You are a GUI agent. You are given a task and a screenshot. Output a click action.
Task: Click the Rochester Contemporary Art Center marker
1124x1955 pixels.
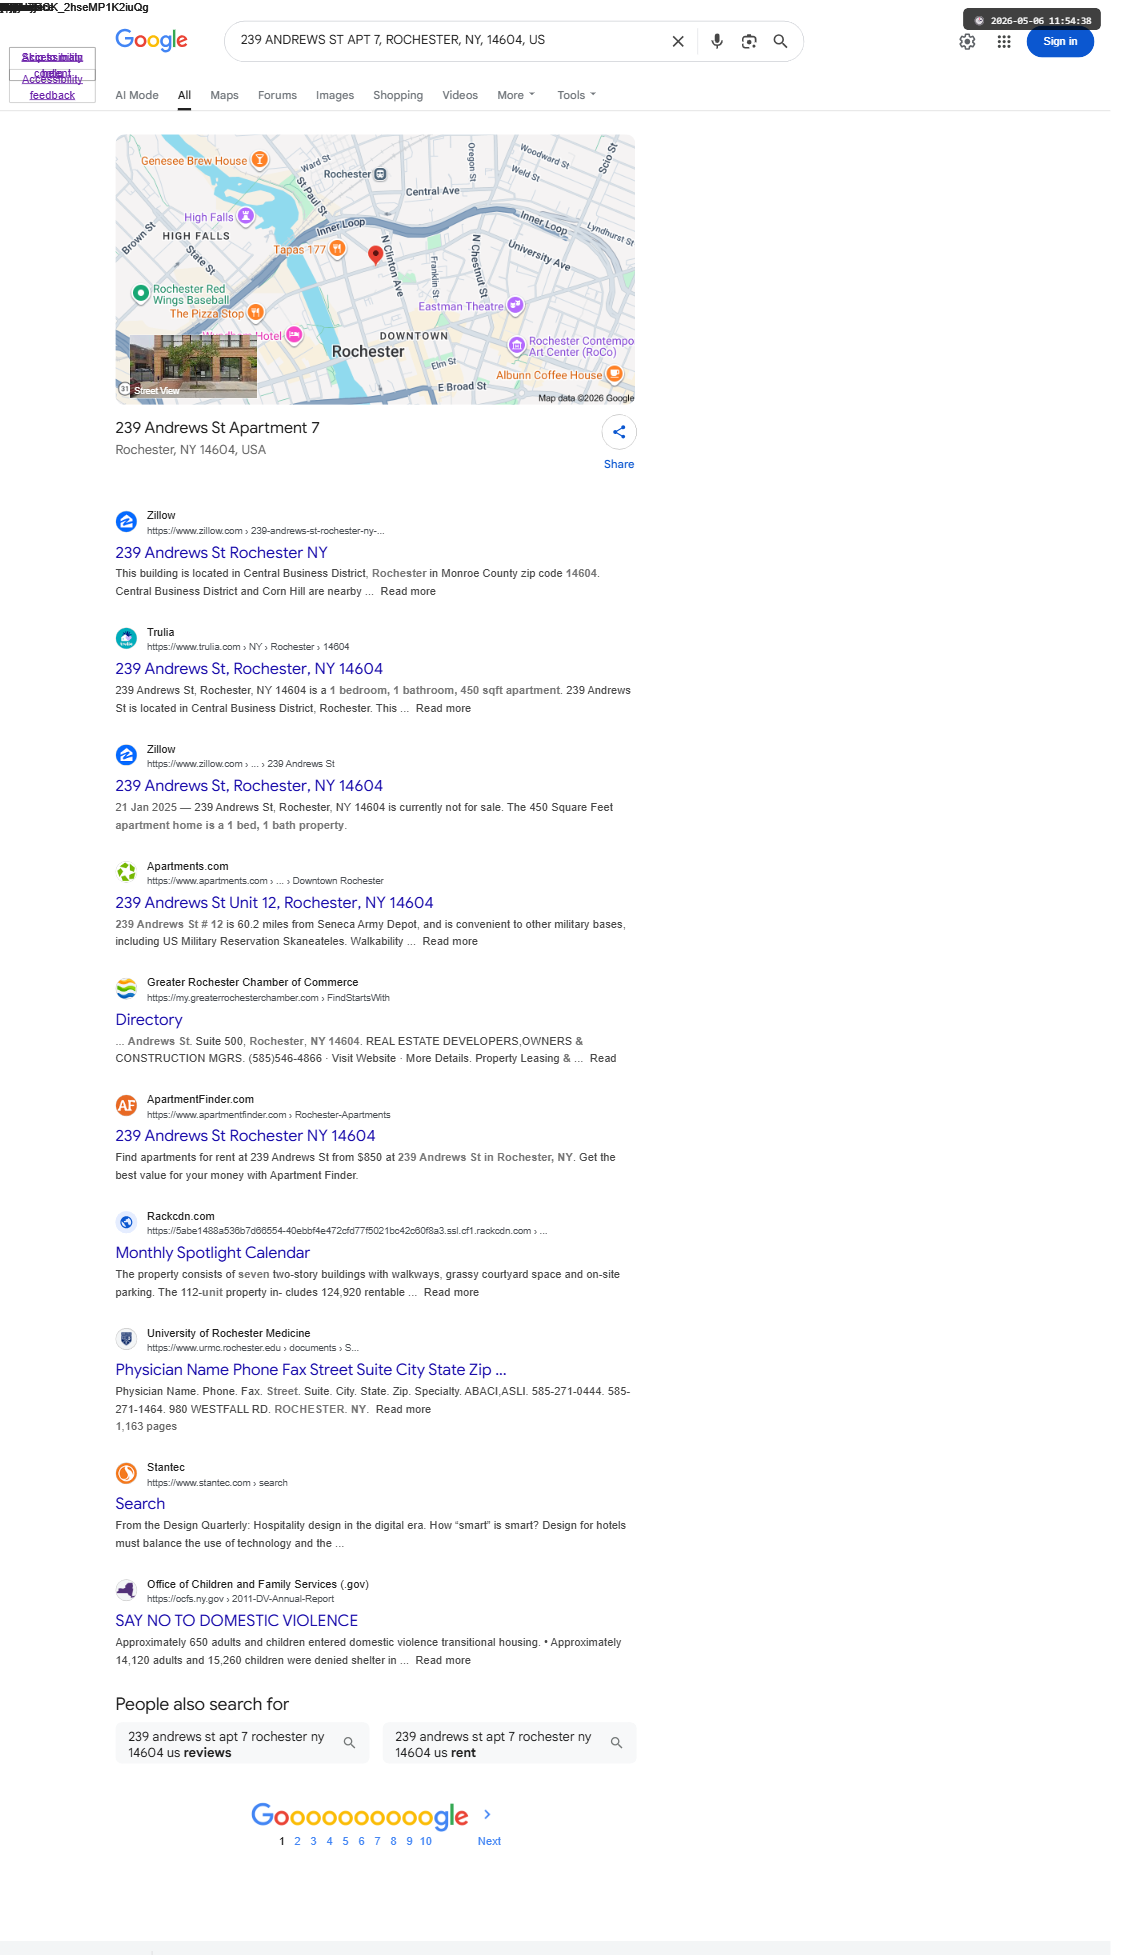[517, 346]
